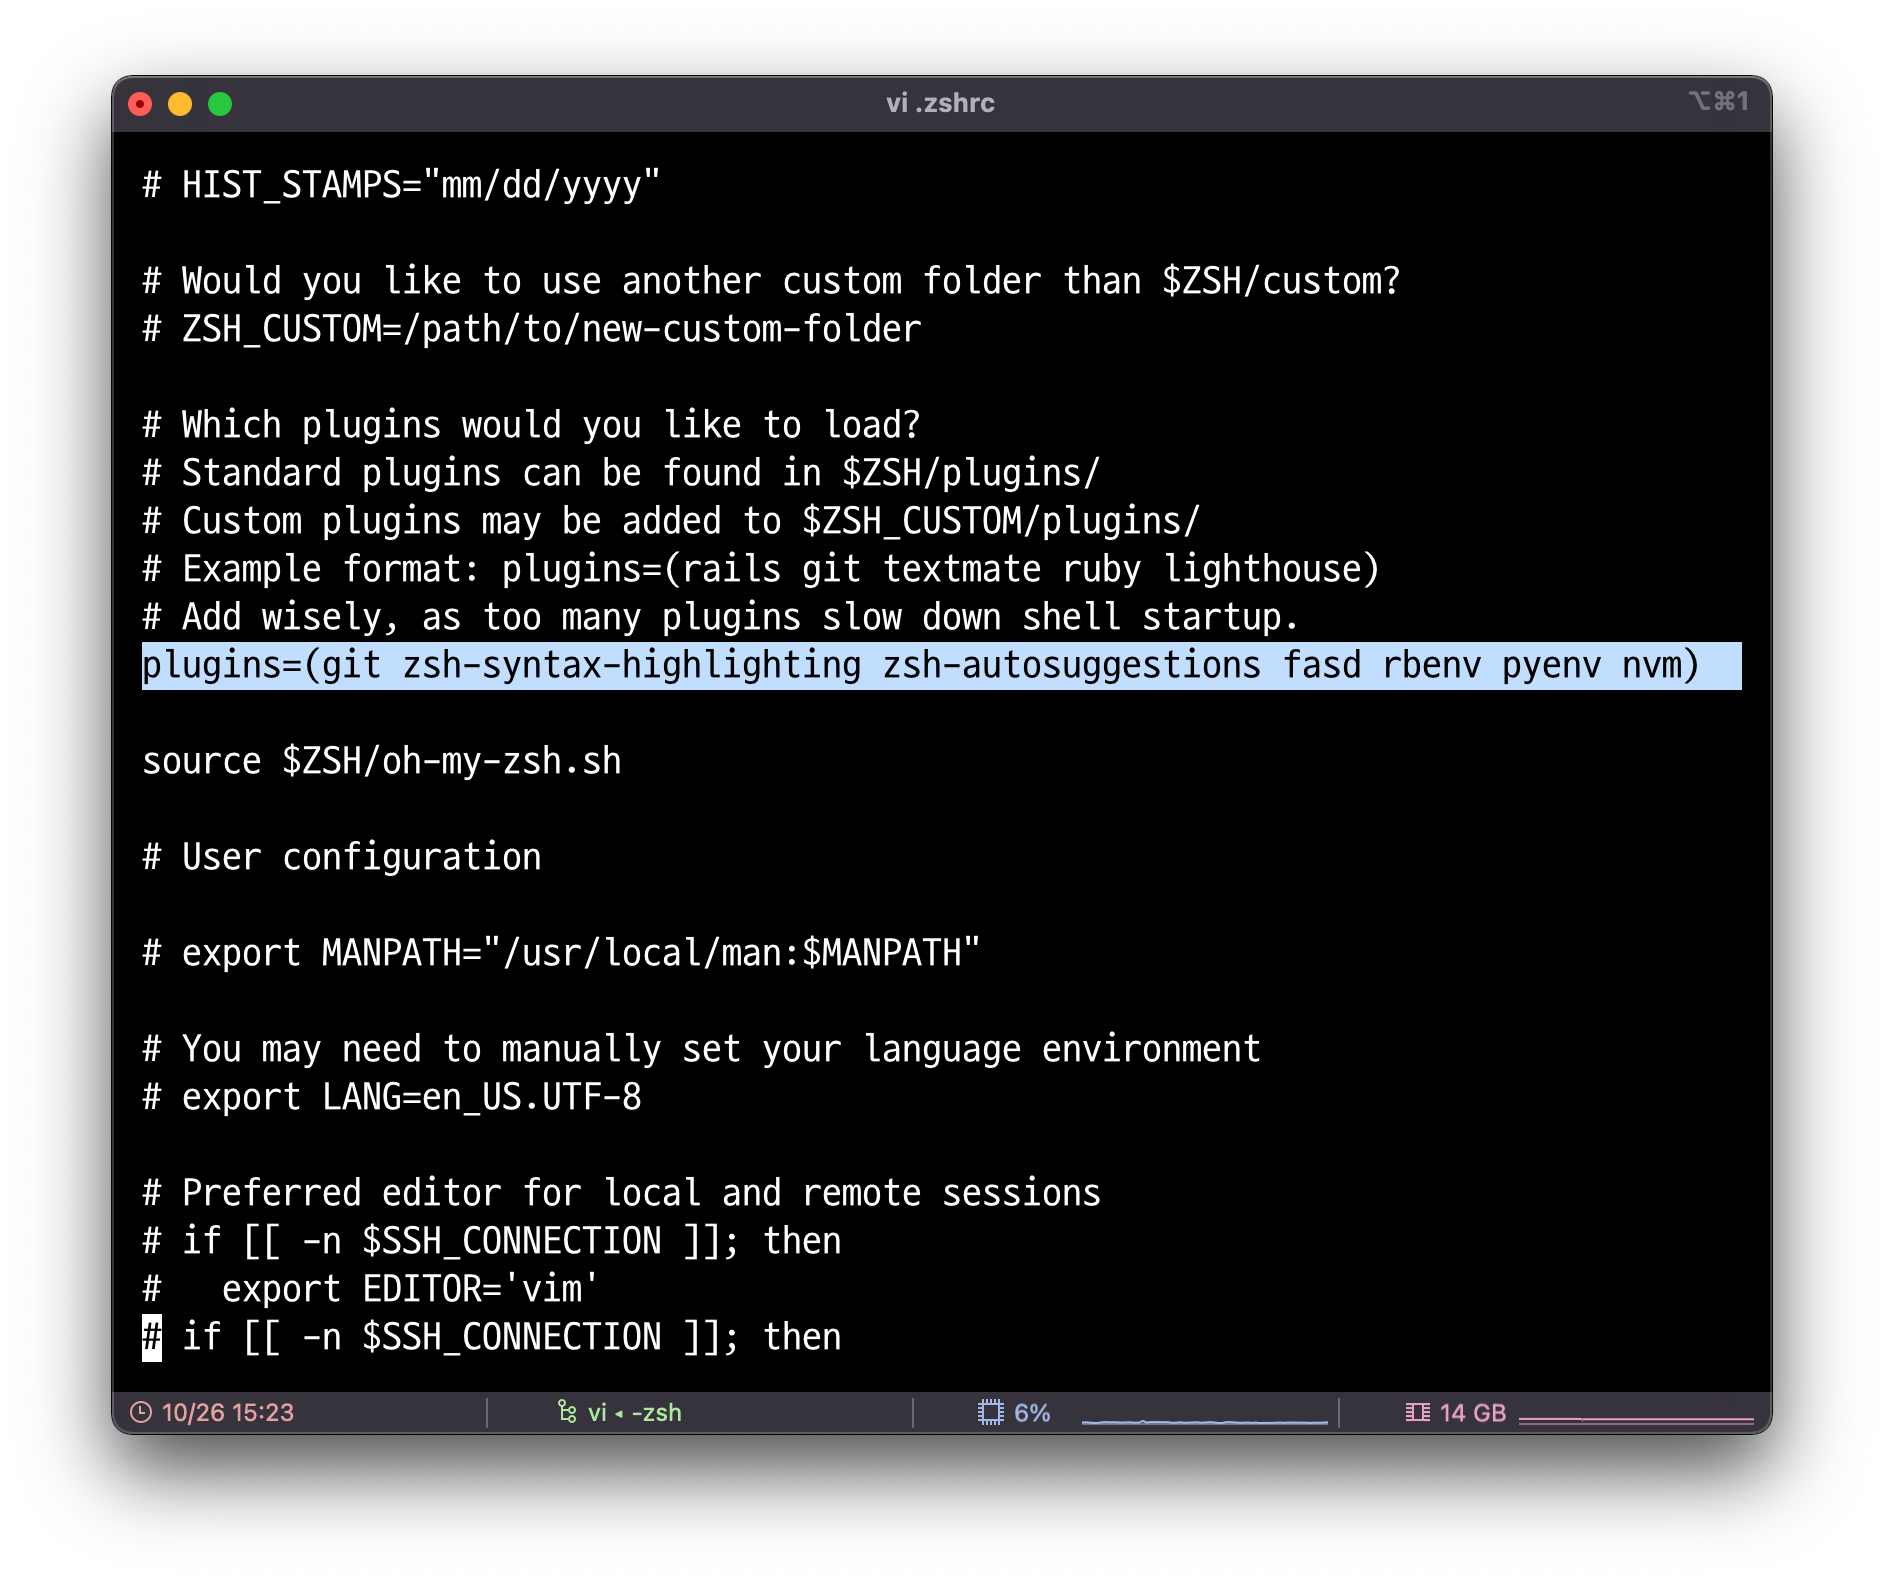Click the 'Custom plugins may be added' line

(671, 521)
